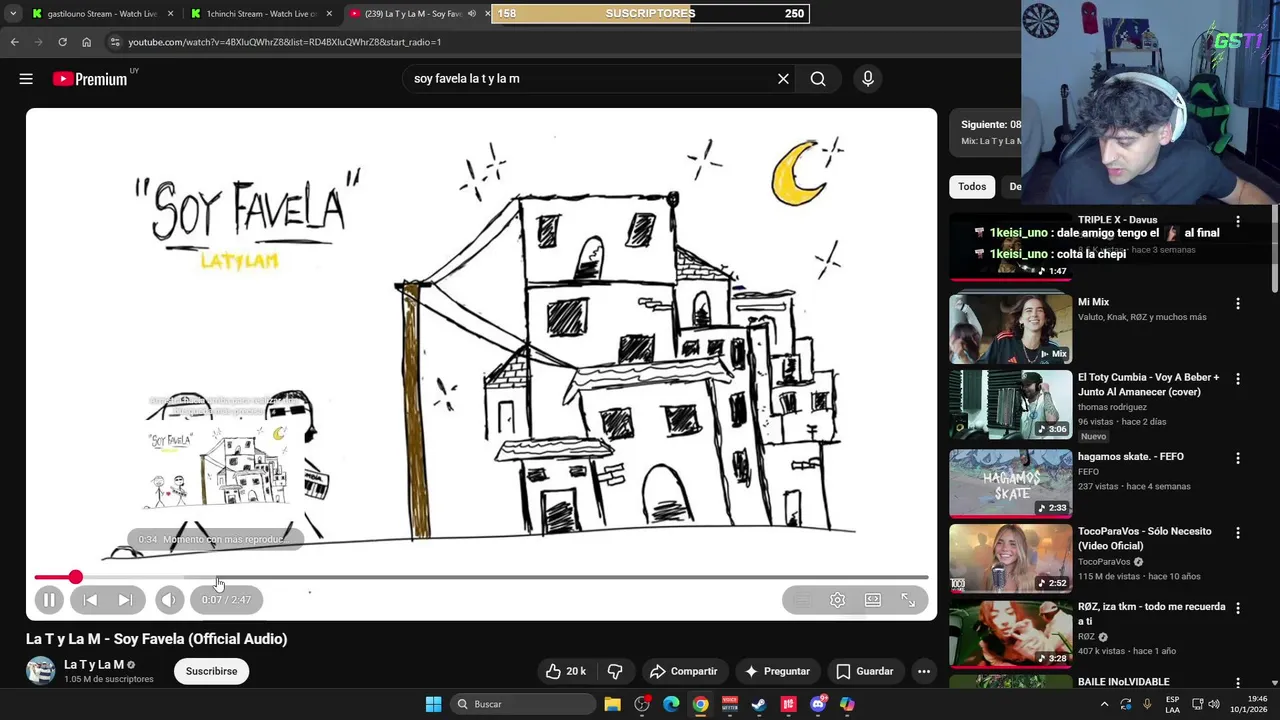
Task: Toggle the subtitles button in player
Action: coord(802,600)
